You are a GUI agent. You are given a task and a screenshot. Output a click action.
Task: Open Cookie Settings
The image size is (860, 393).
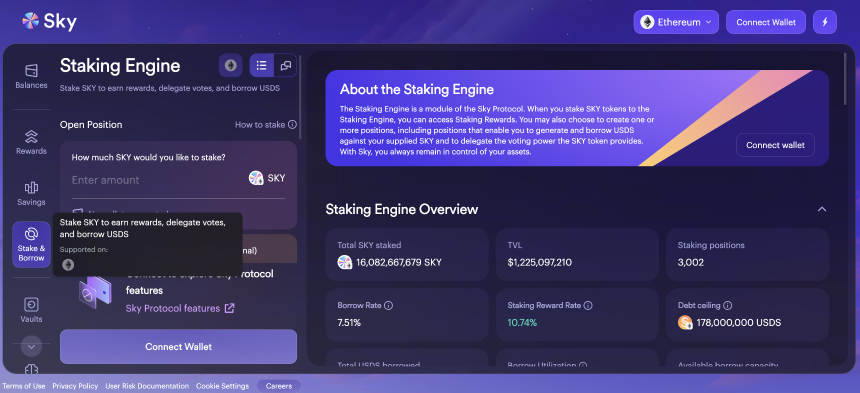click(222, 386)
